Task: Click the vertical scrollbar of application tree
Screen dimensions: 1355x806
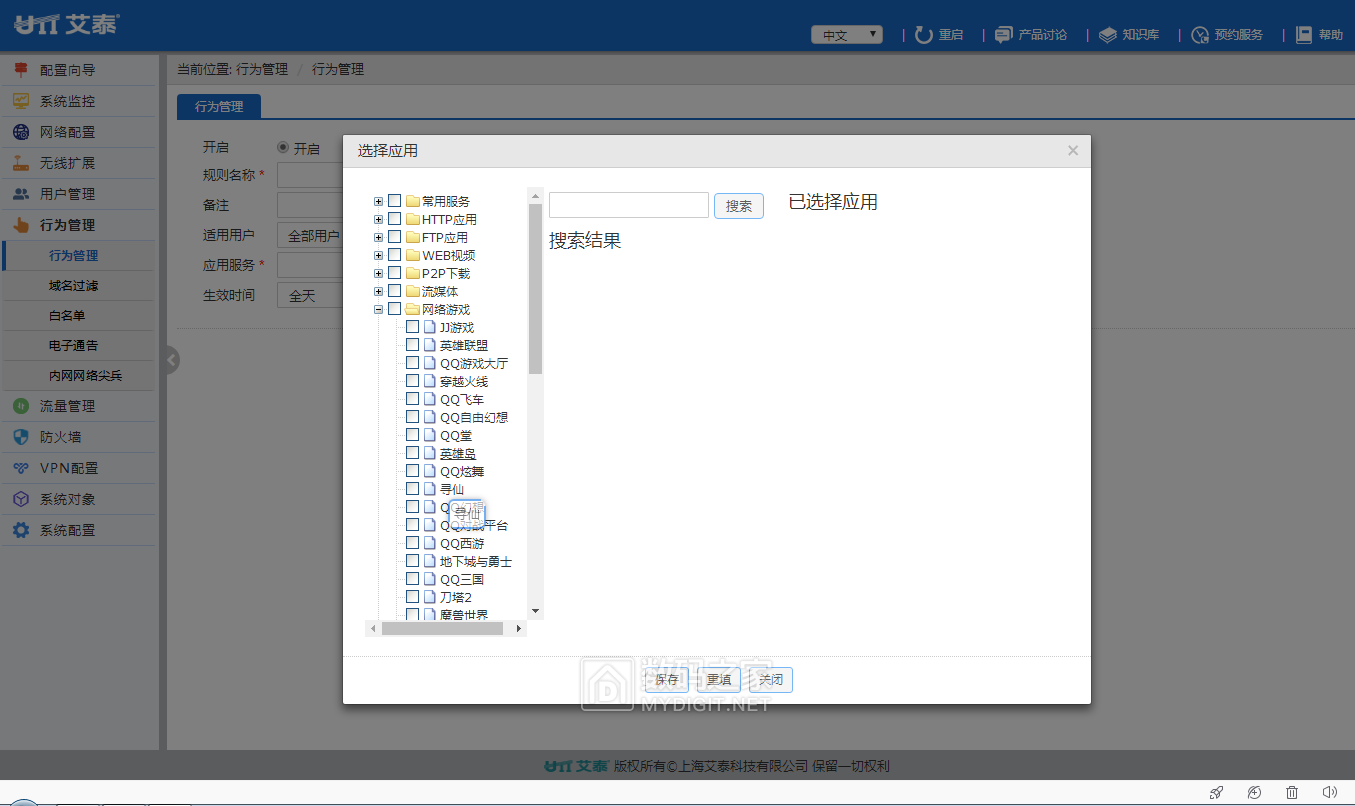Action: click(x=535, y=289)
